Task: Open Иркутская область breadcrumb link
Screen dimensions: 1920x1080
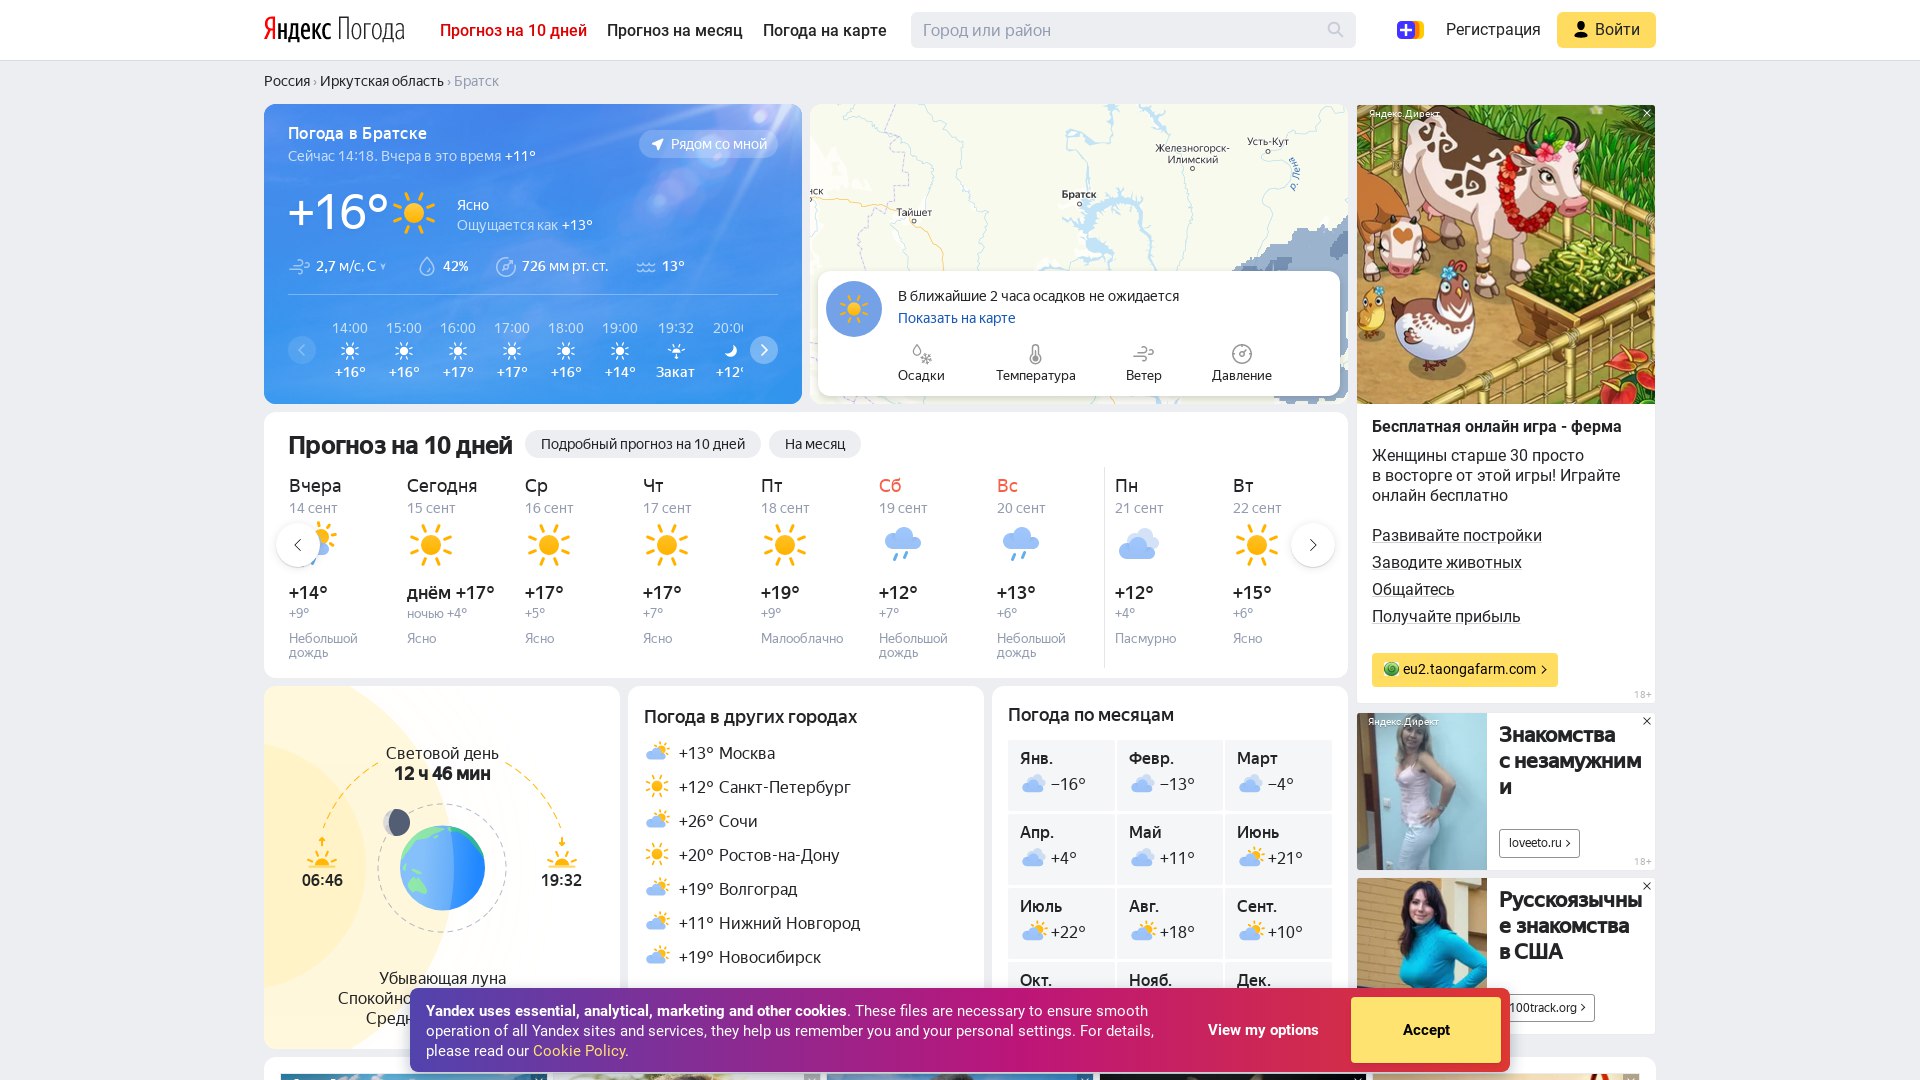Action: (x=381, y=81)
